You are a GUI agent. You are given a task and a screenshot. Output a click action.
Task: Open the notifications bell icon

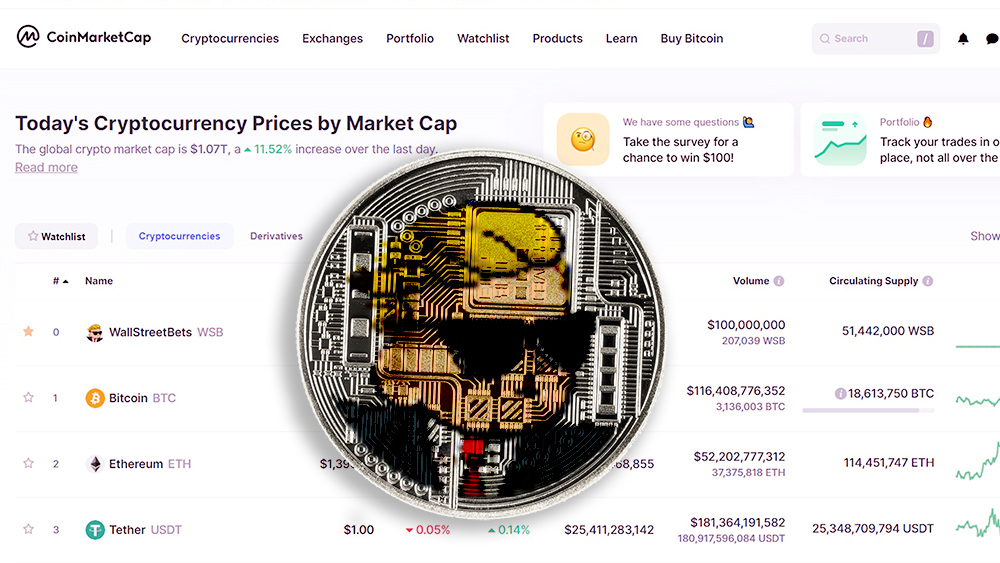point(963,39)
